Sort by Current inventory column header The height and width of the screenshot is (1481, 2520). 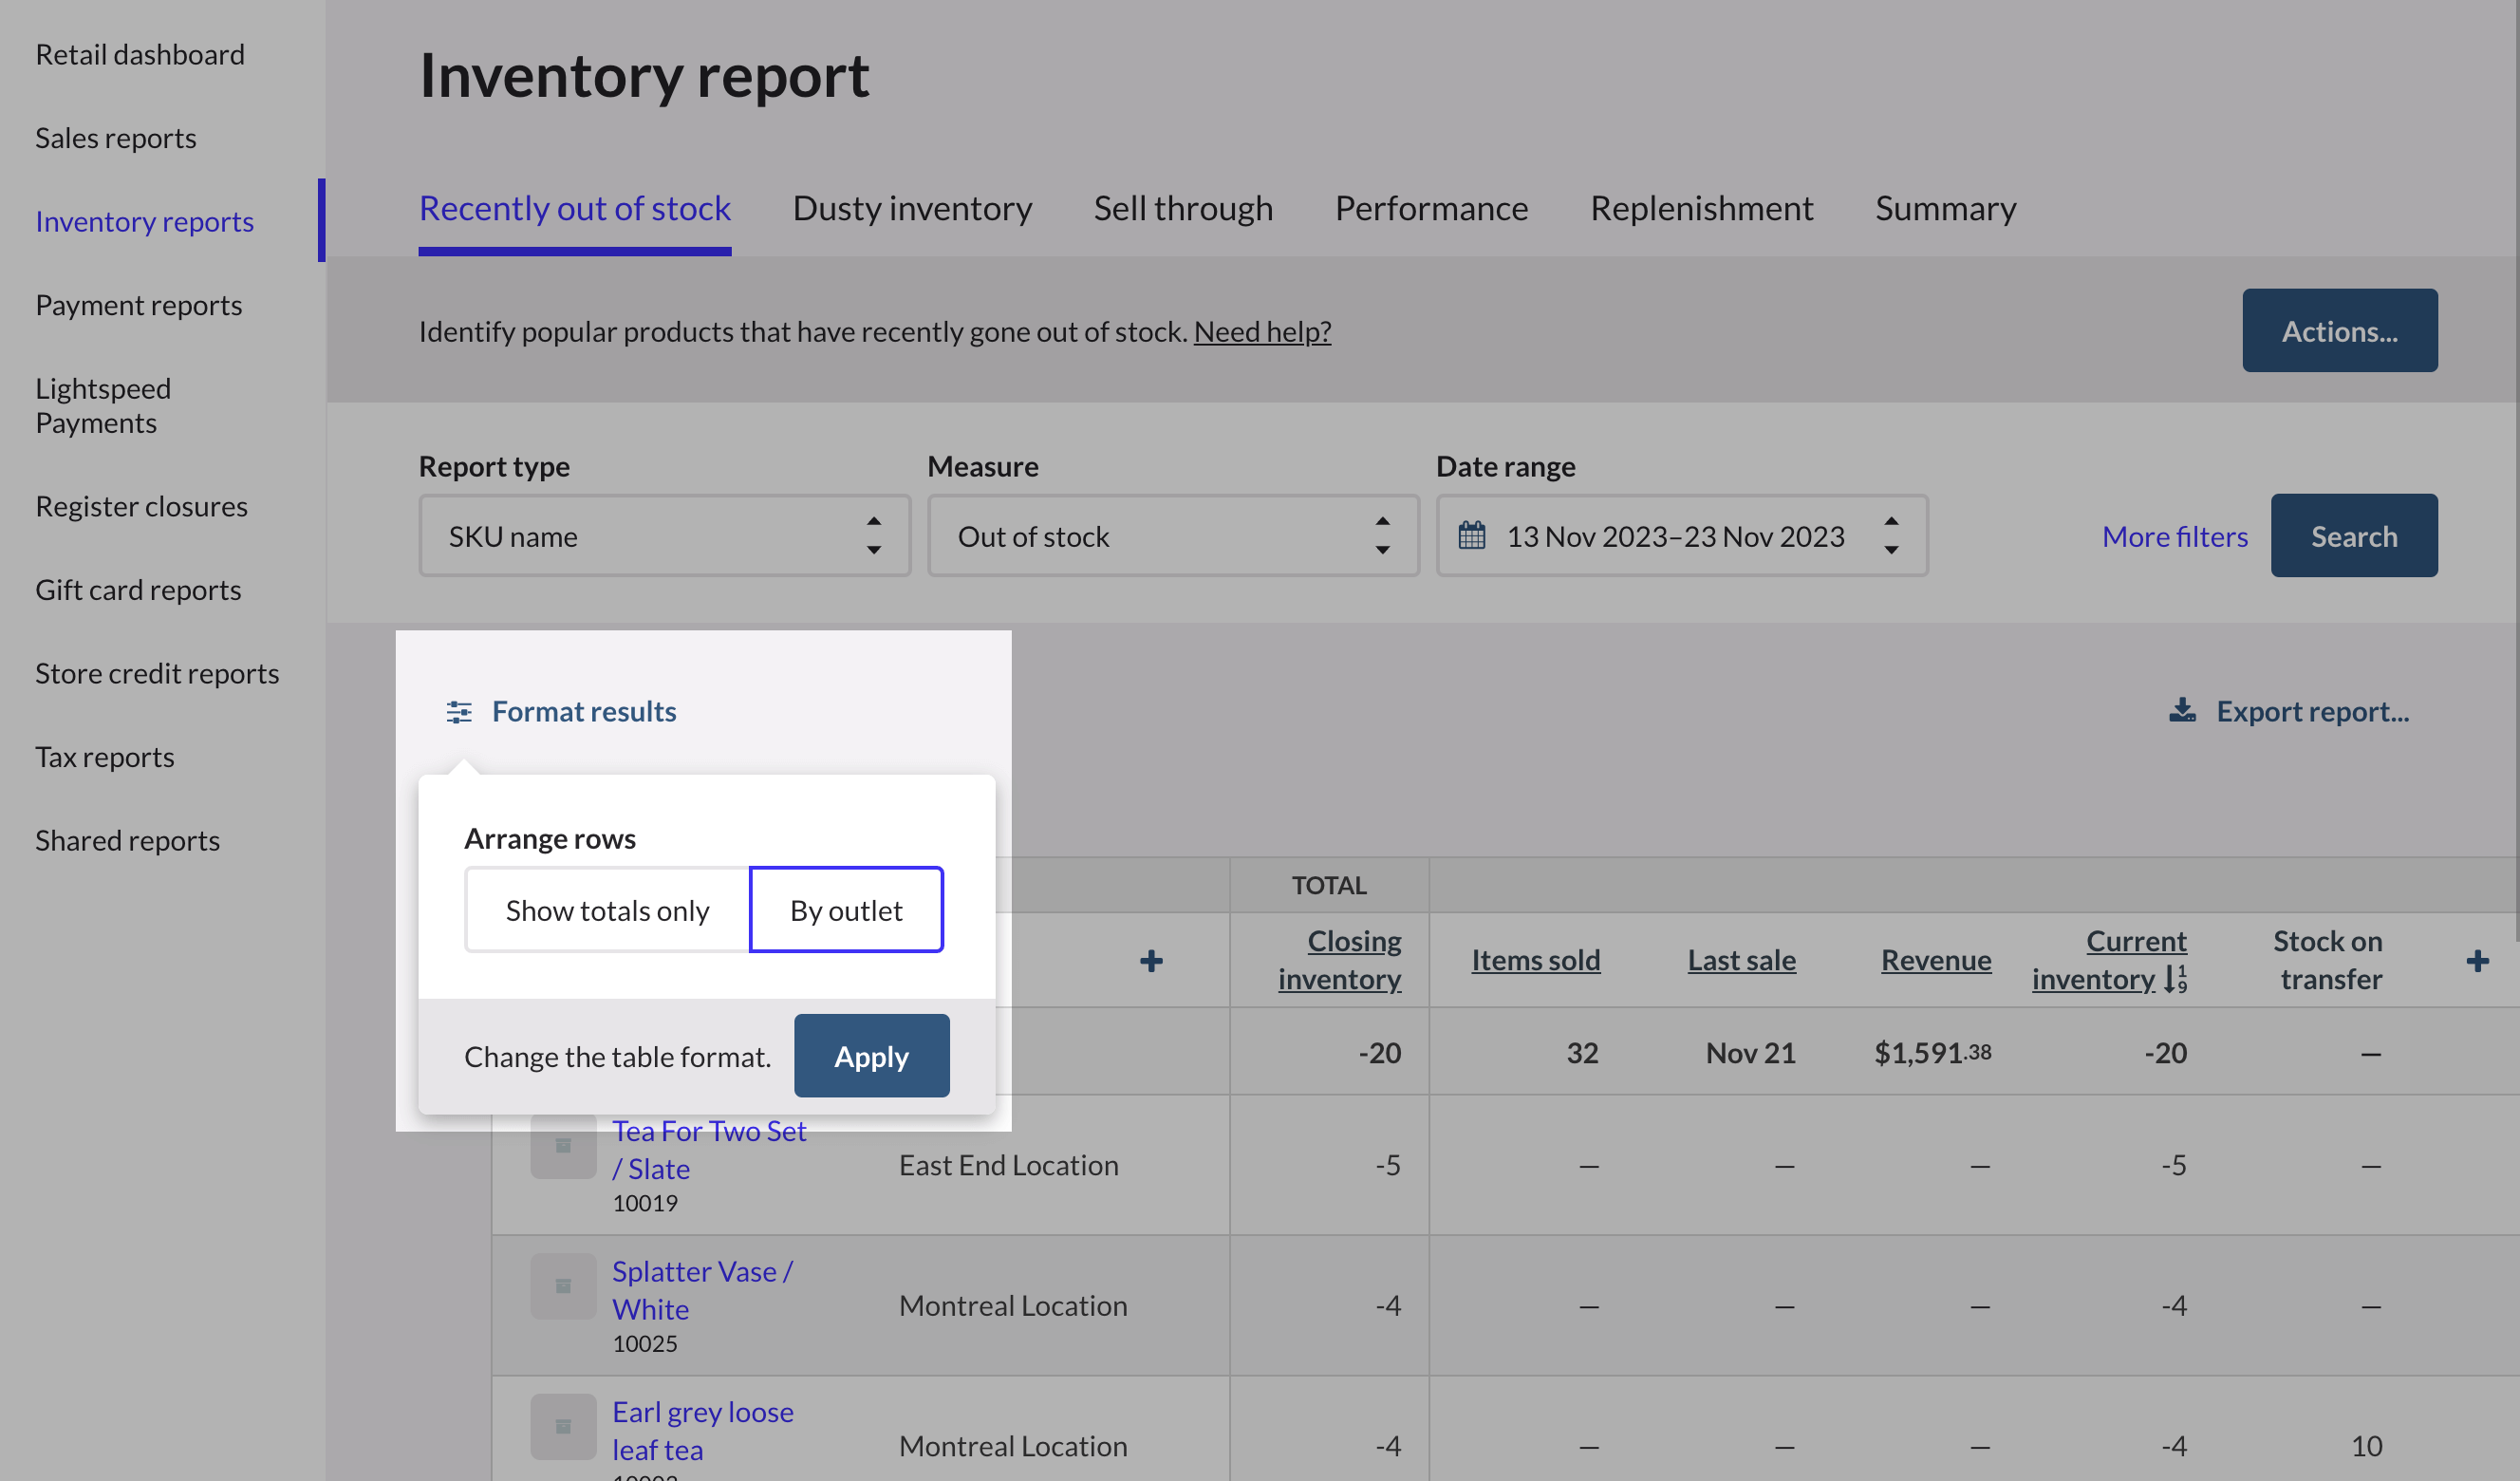[2109, 960]
